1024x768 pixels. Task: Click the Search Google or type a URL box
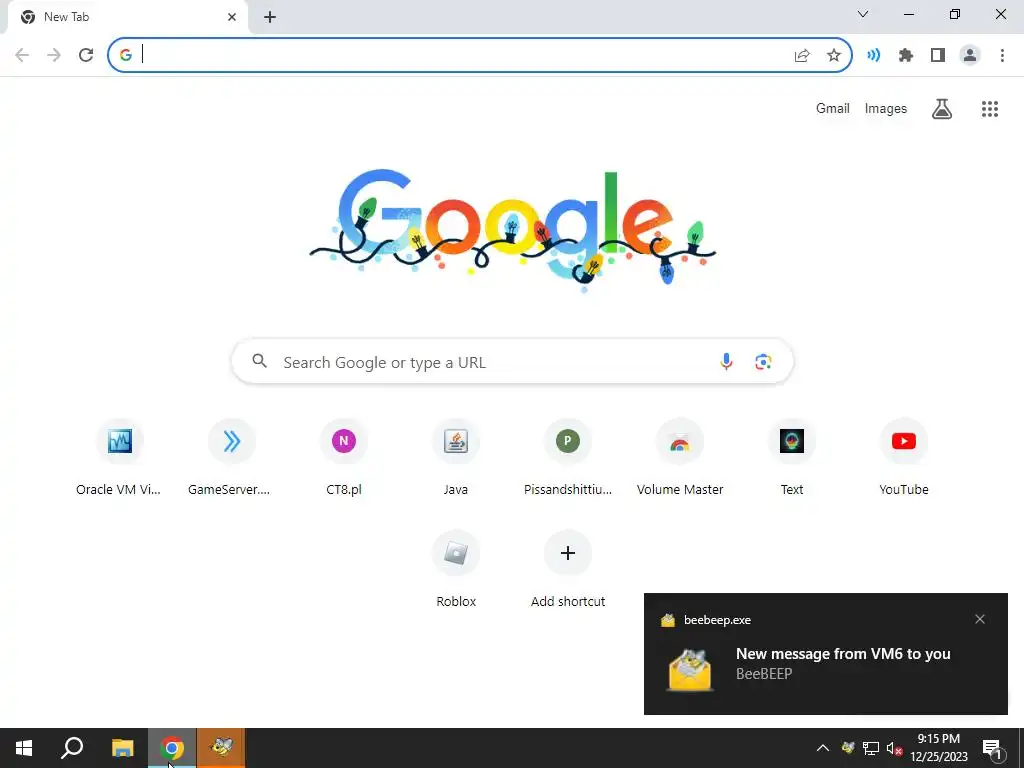[513, 362]
